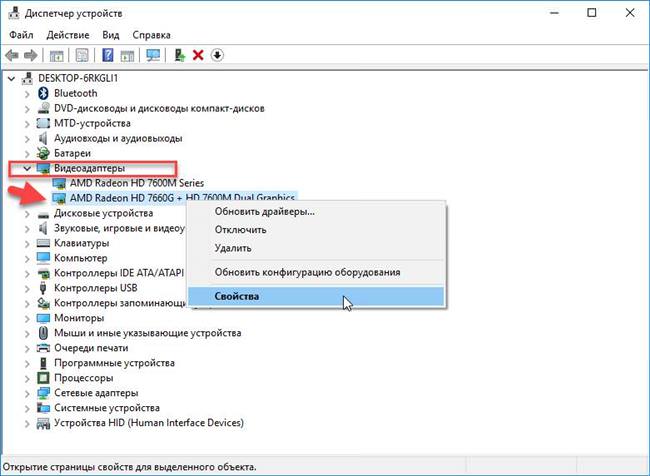The width and height of the screenshot is (650, 476).
Task: Collapse the Видеоадаптеры category
Action: tap(27, 168)
